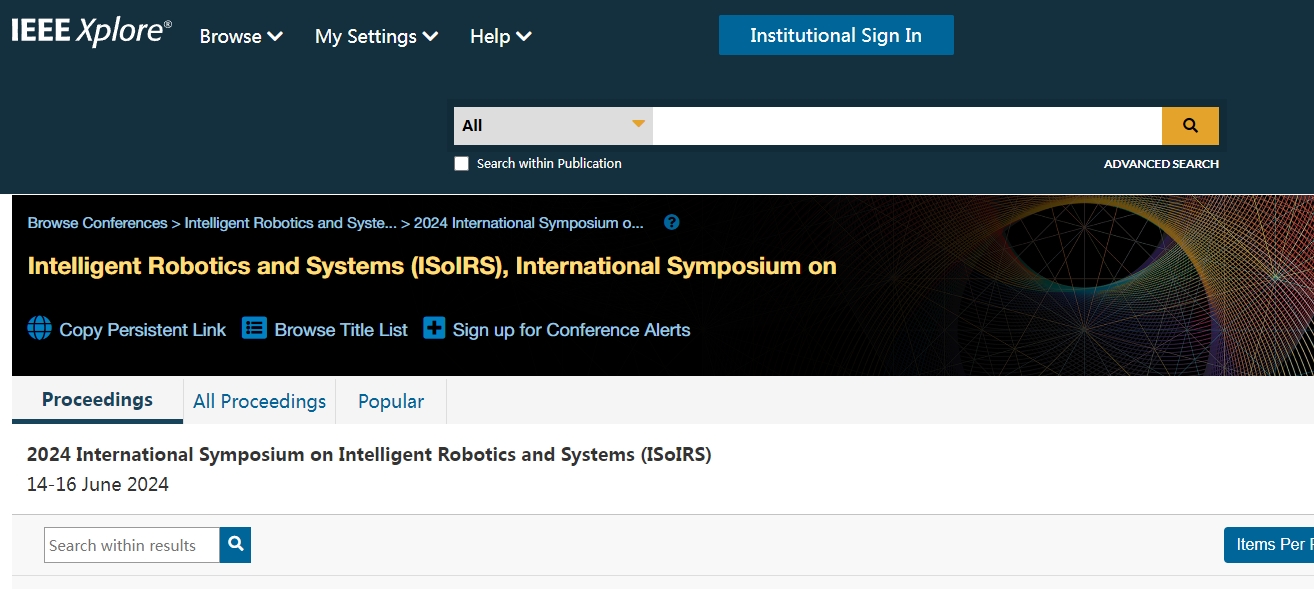Click the Browse Title List icon
Viewport: 1314px width, 589px height.
pyautogui.click(x=255, y=329)
